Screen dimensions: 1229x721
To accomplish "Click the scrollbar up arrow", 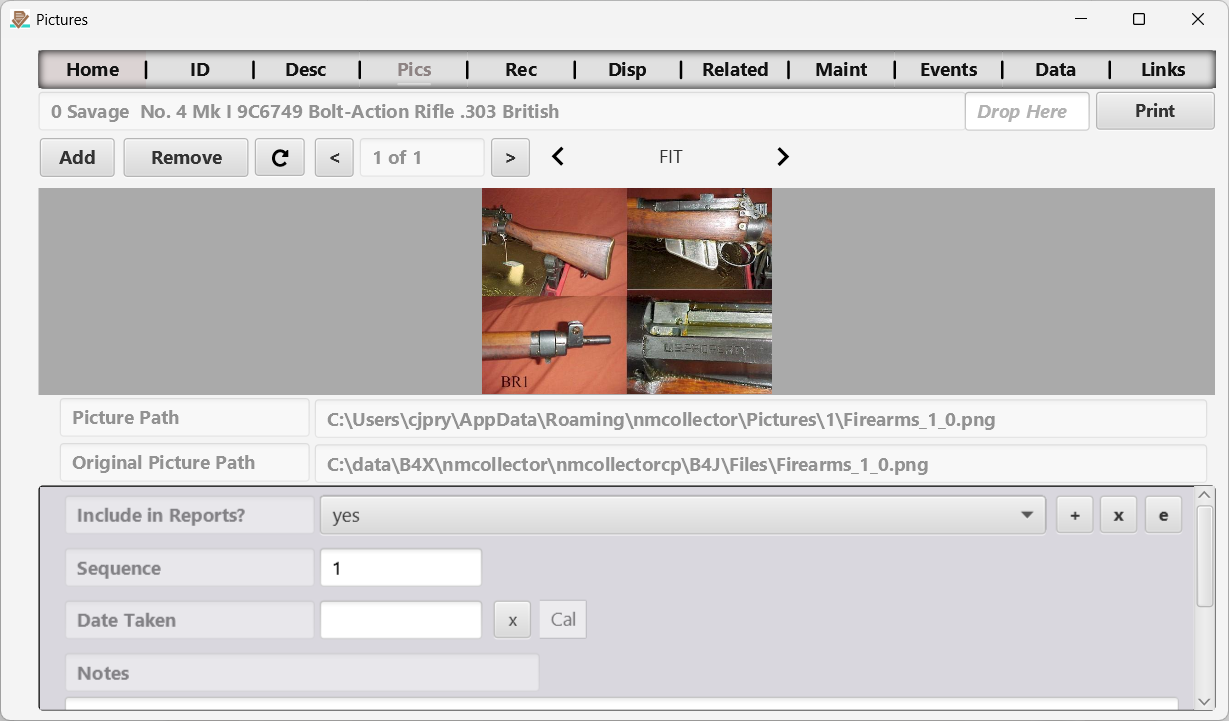I will point(1205,494).
